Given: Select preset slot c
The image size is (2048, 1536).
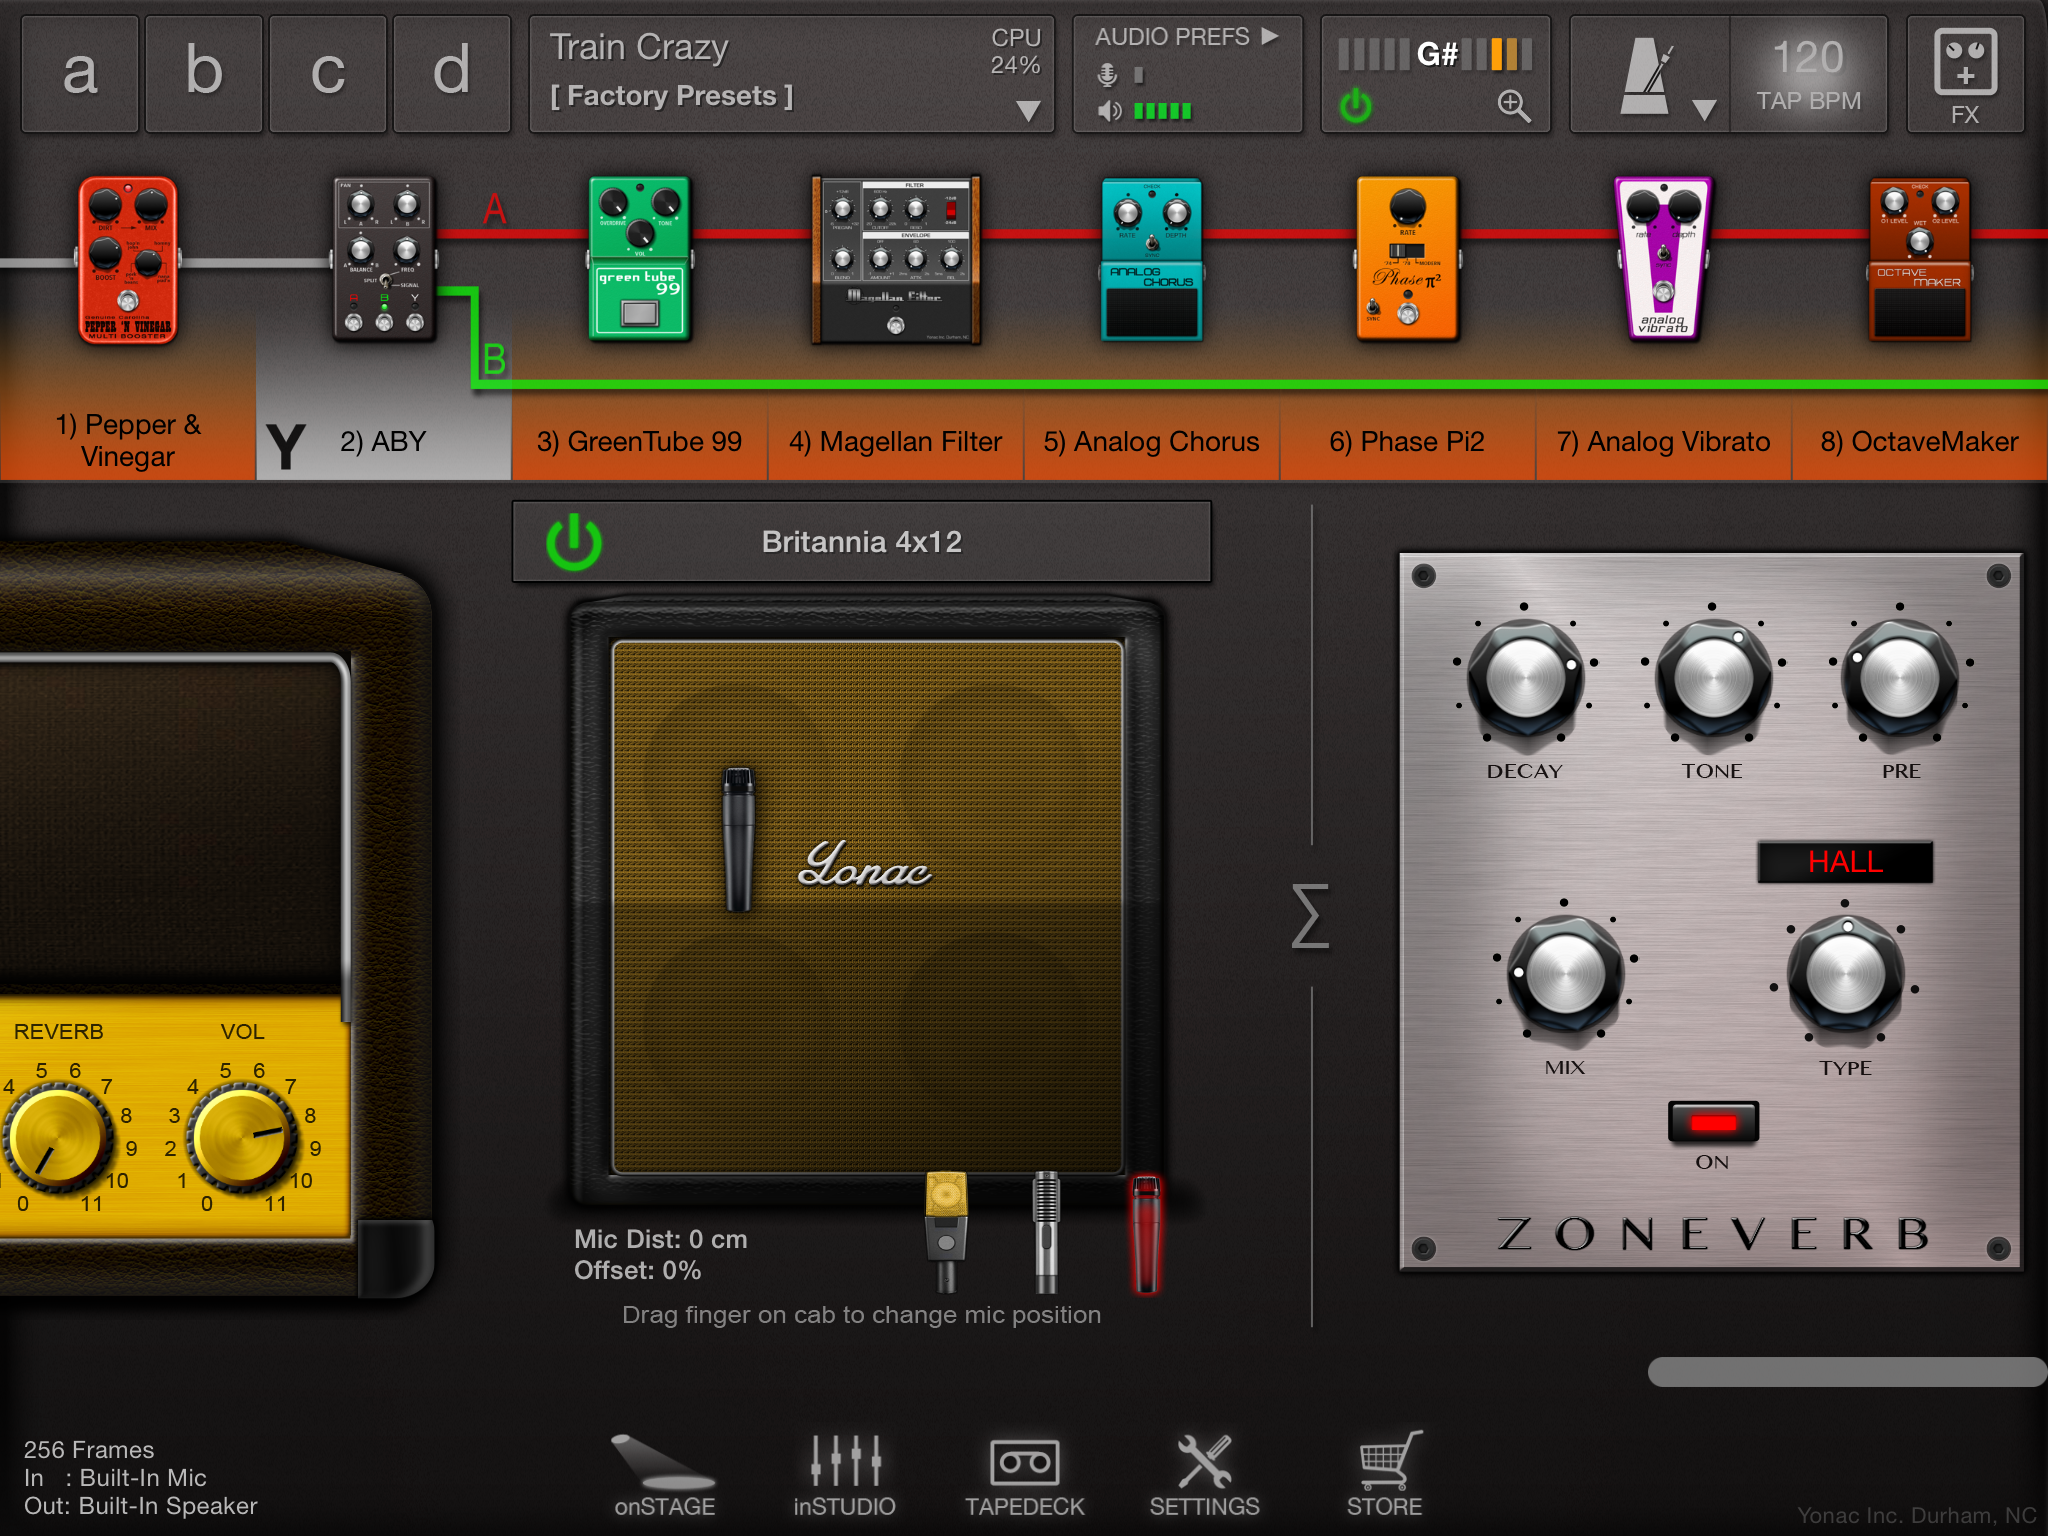Looking at the screenshot, I should 328,74.
